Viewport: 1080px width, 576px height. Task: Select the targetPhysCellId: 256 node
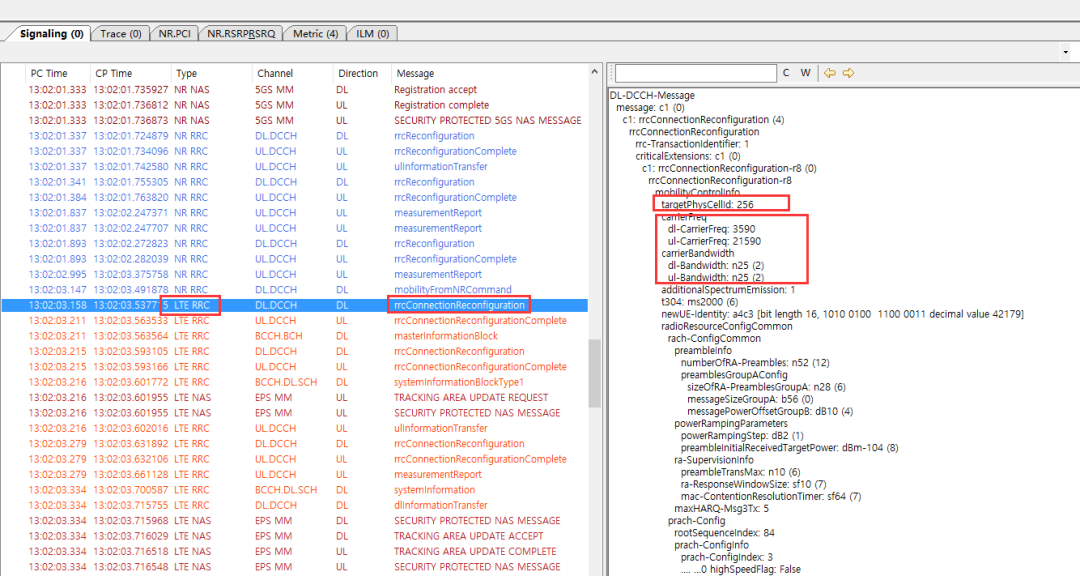[707, 205]
